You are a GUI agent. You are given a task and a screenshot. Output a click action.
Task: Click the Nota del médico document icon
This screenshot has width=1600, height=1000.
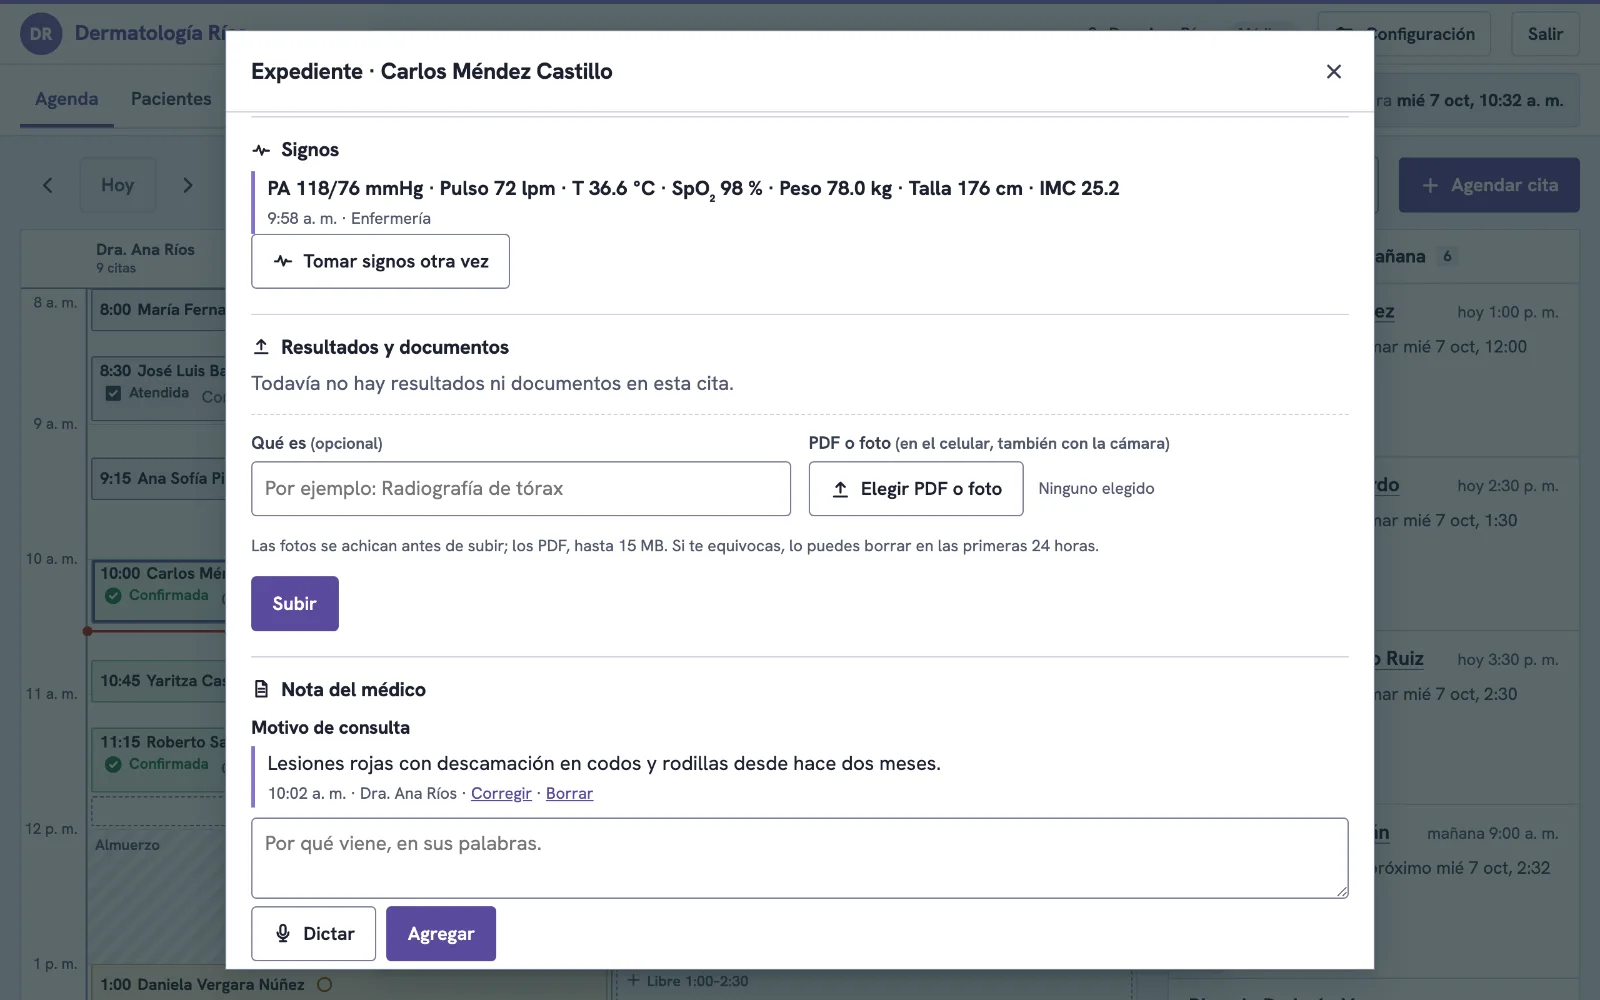(x=261, y=689)
